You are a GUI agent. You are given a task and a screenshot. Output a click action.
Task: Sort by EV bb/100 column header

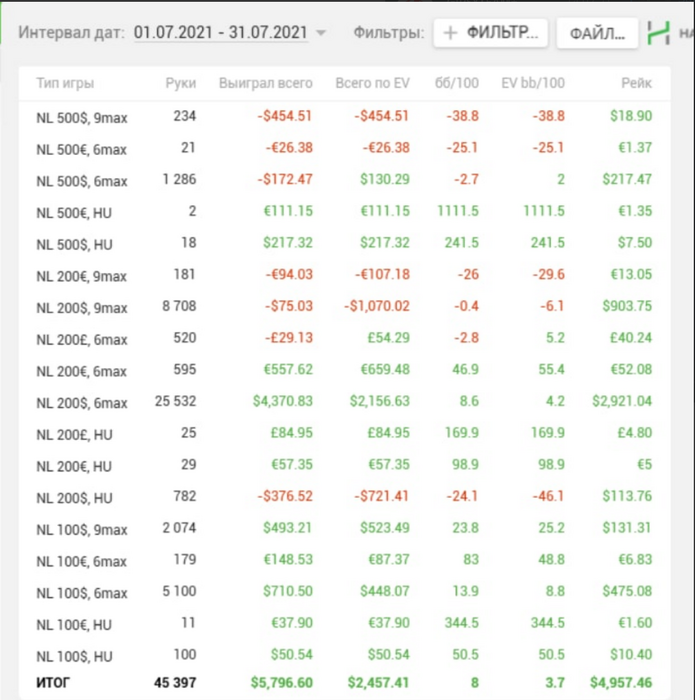[533, 83]
